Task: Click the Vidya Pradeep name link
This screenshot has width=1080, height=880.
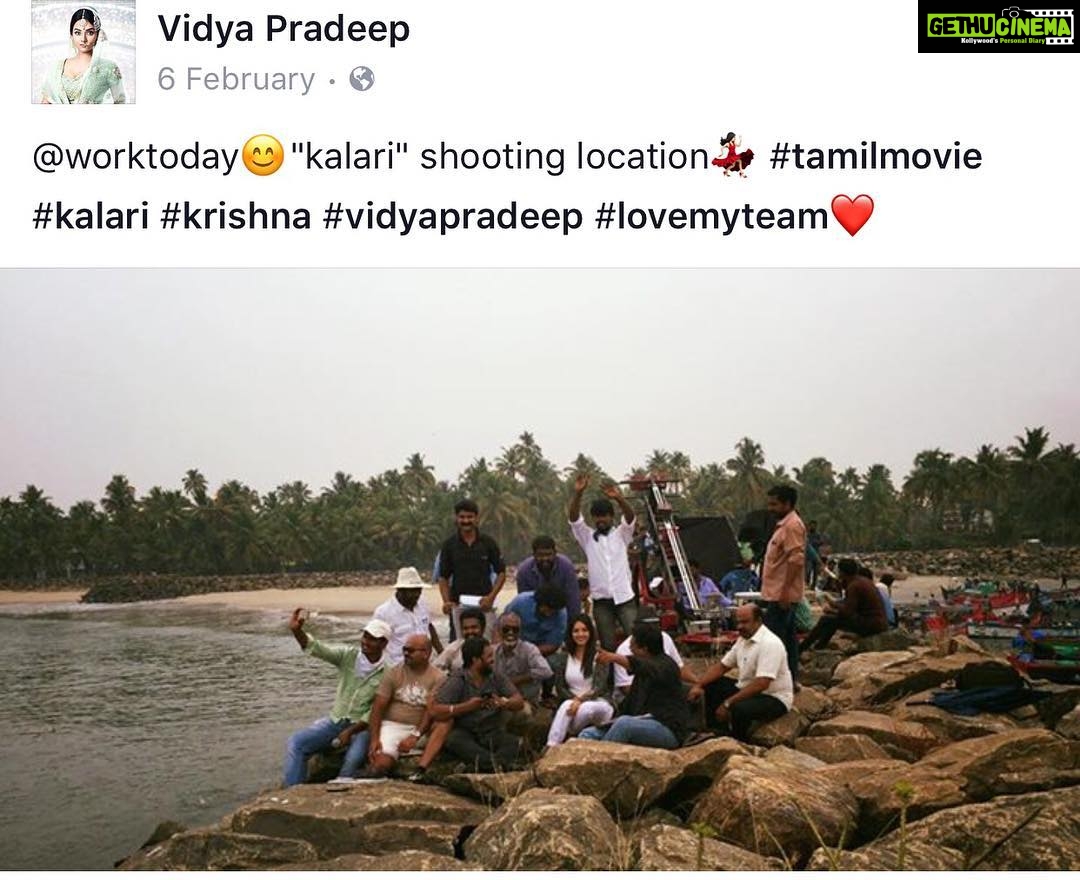Action: (284, 29)
